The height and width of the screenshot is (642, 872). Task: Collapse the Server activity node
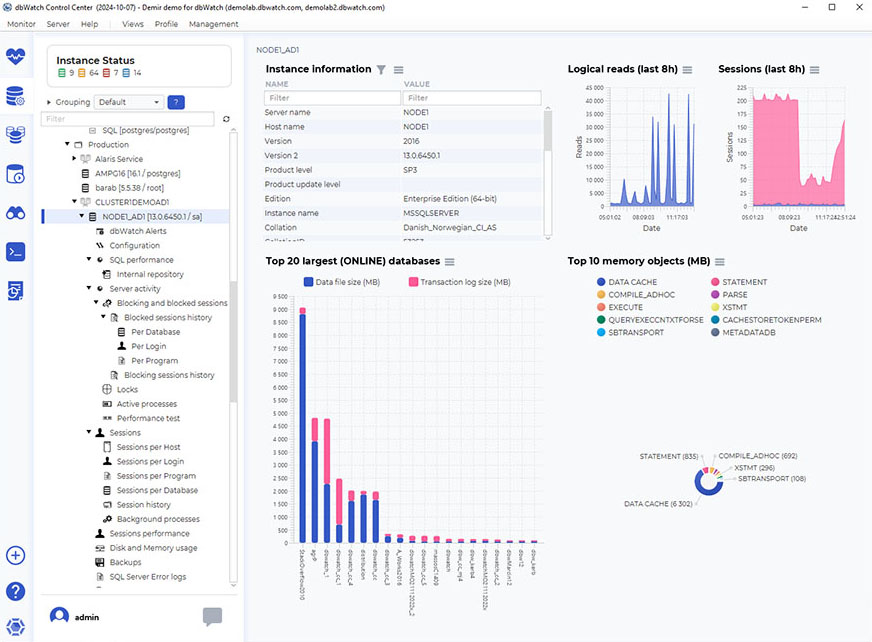pyautogui.click(x=89, y=288)
